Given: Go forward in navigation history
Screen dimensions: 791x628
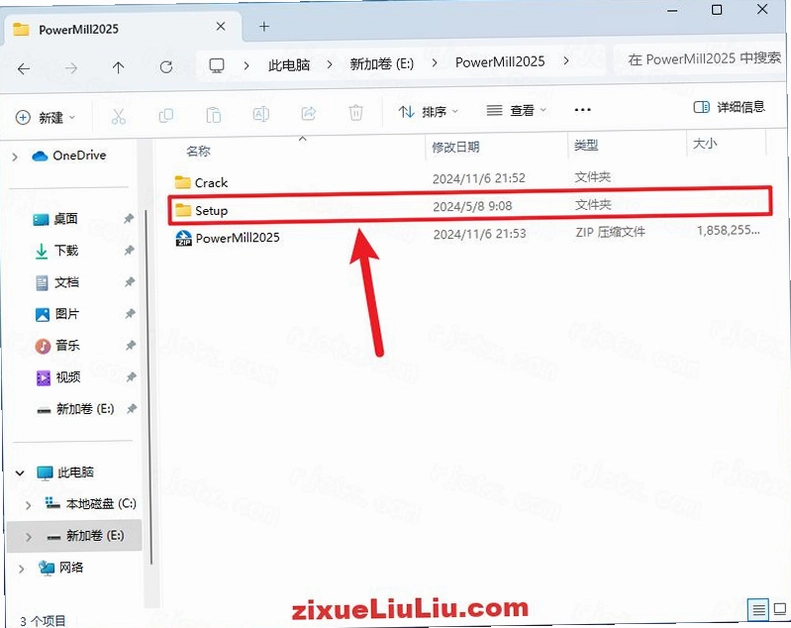Looking at the screenshot, I should point(71,68).
